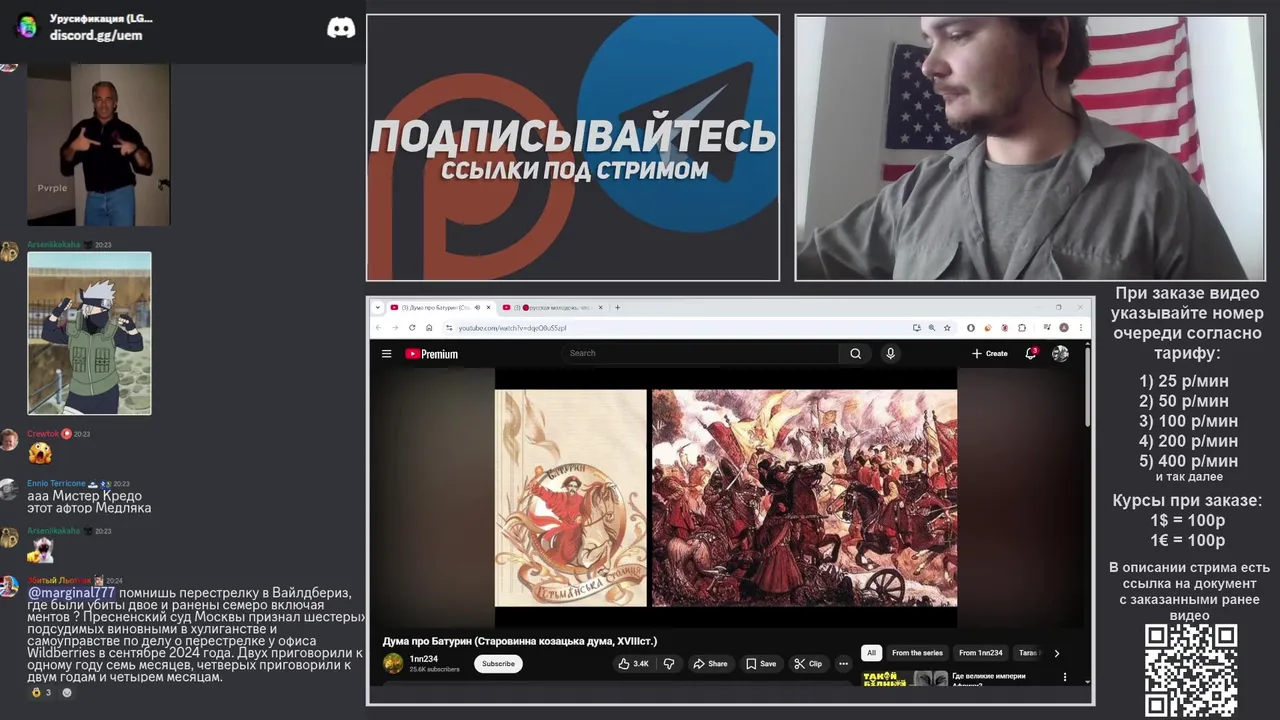
Task: Show next recommendation chips arrow
Action: (1056, 653)
